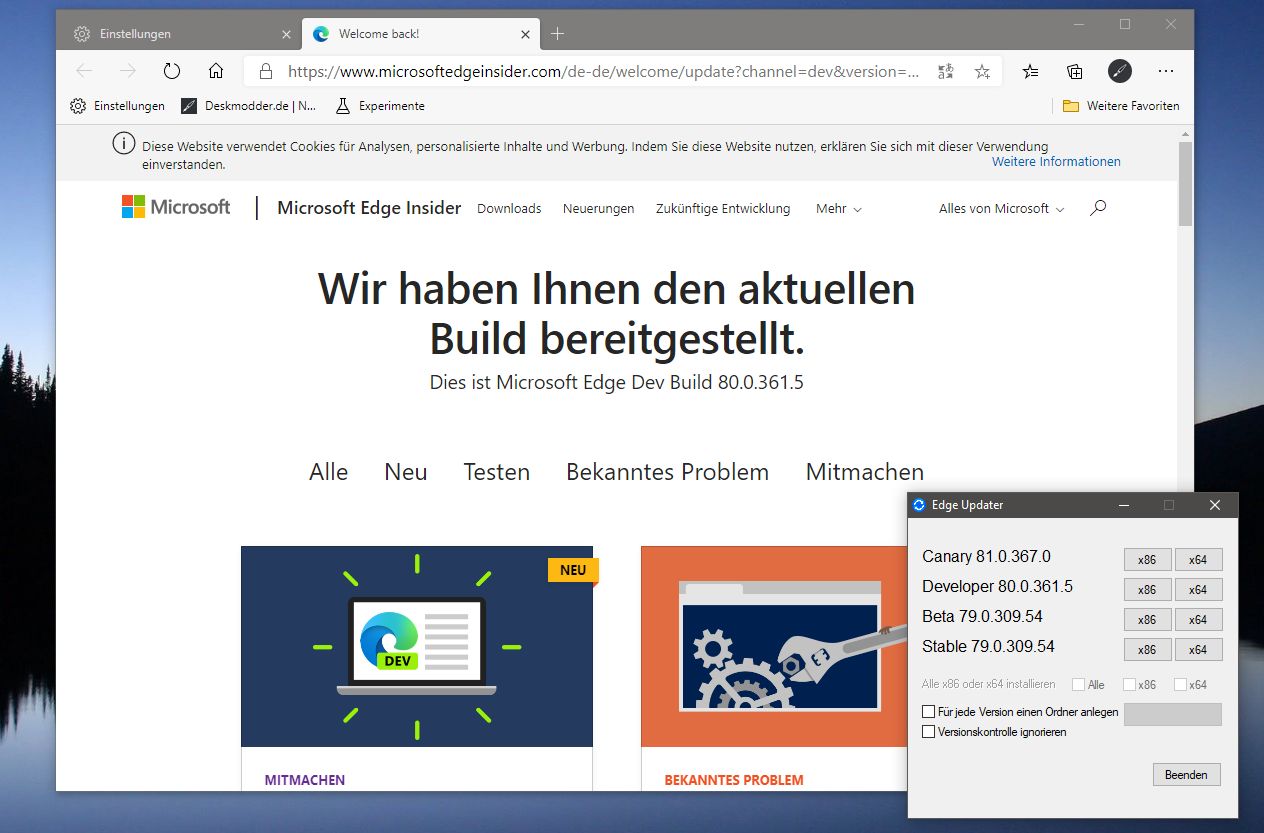
Task: Click the Edge Updater title icon
Action: tap(919, 505)
